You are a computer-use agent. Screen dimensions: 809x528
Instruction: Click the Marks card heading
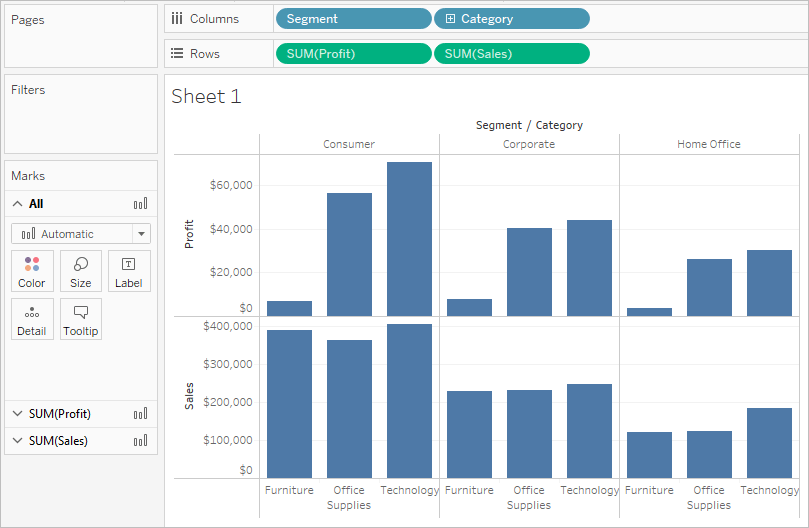coord(28,176)
